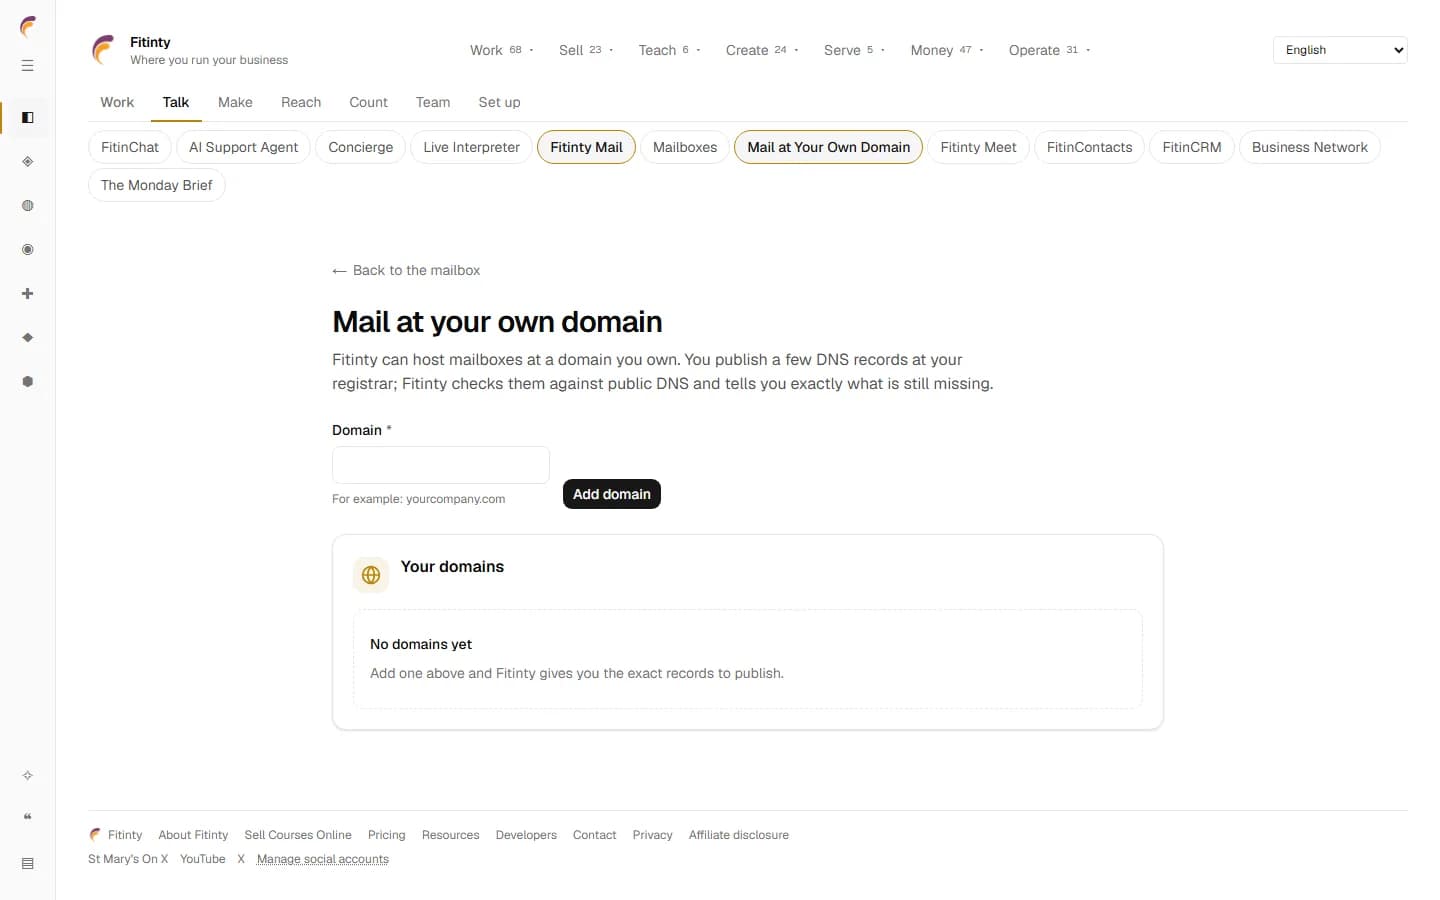Switch to the Reach tab
The width and height of the screenshot is (1440, 900).
click(301, 102)
